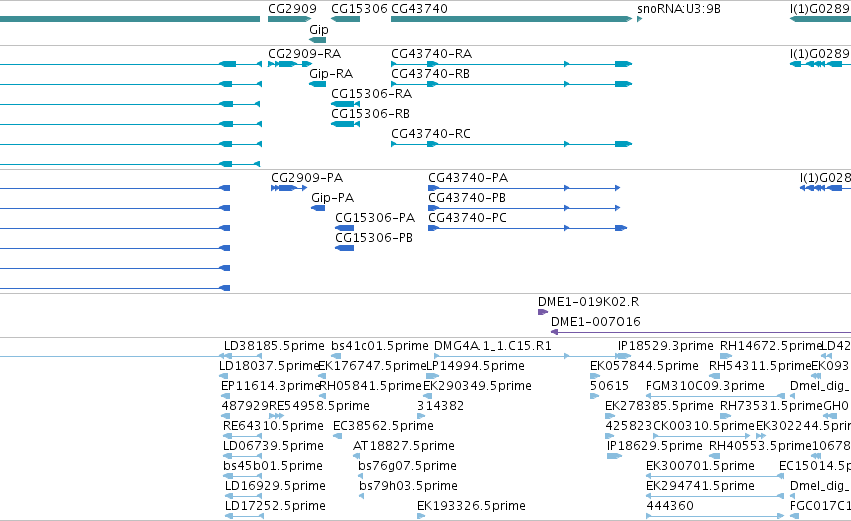The height and width of the screenshot is (521, 851).
Task: Select EST EK278385.5prime
Action: (x=659, y=406)
